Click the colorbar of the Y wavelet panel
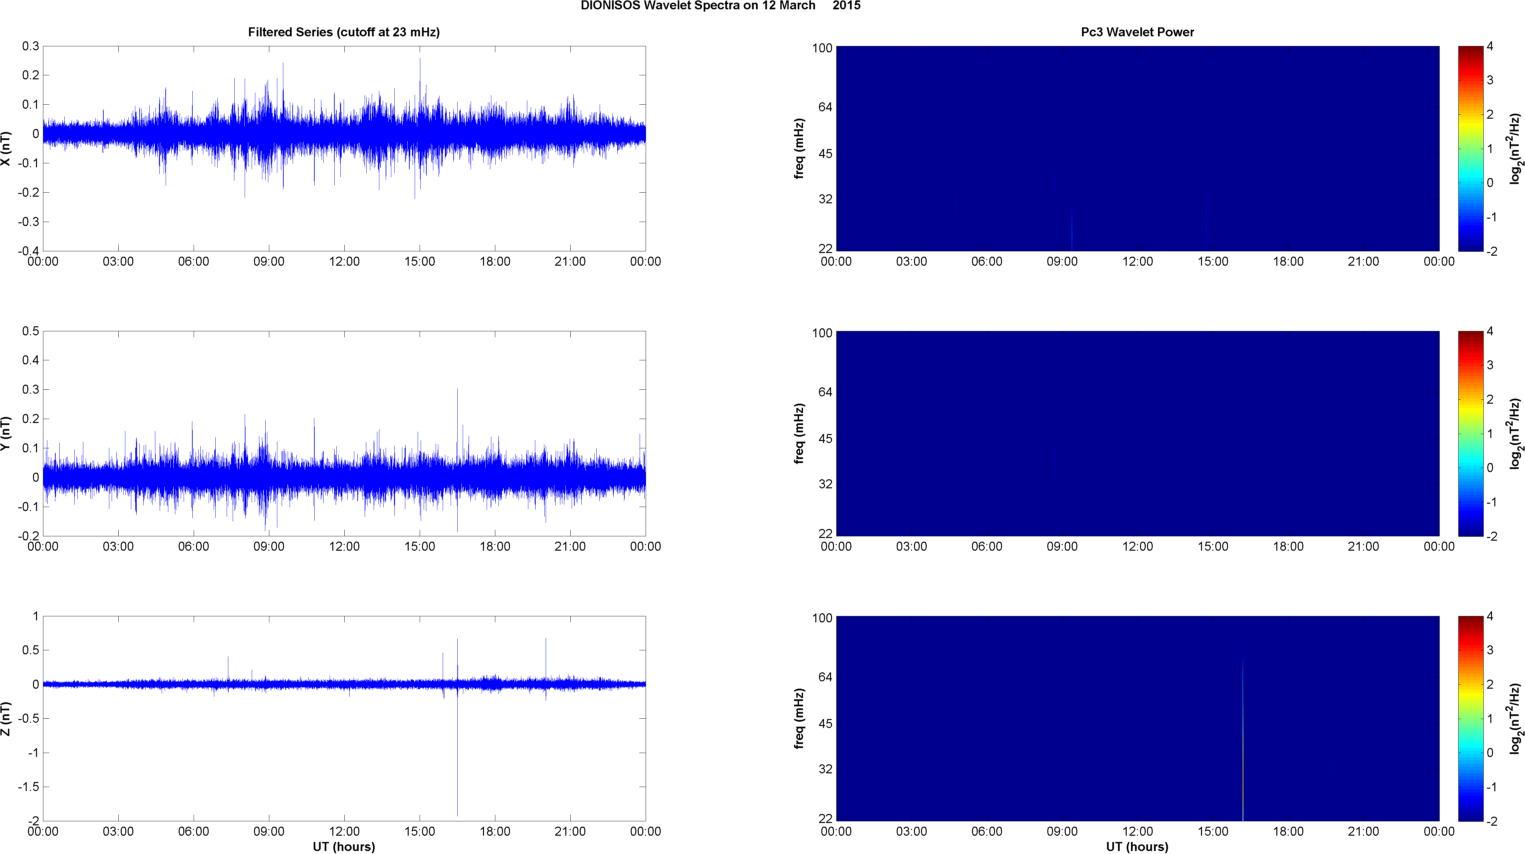 tap(1470, 433)
